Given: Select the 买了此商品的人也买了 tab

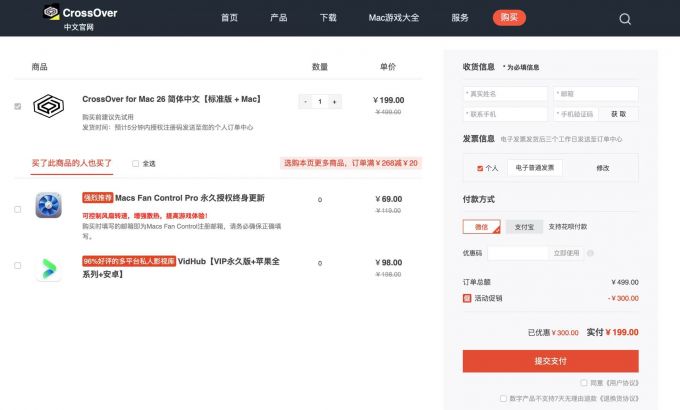Looking at the screenshot, I should (72, 164).
